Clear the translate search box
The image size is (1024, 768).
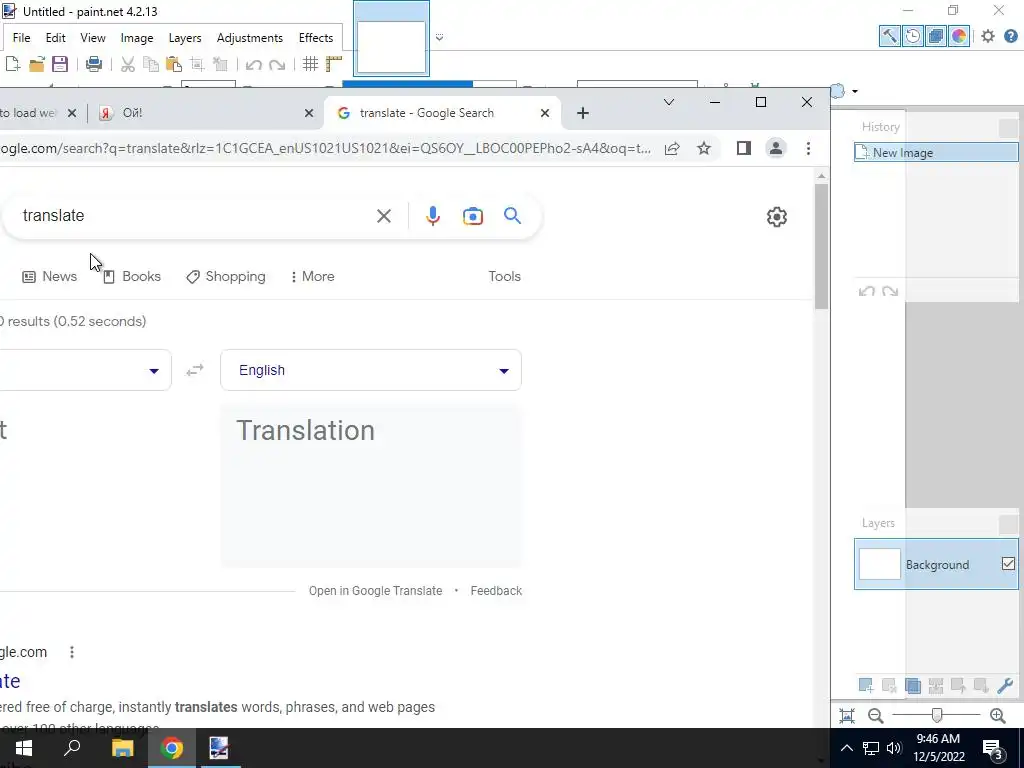(384, 216)
